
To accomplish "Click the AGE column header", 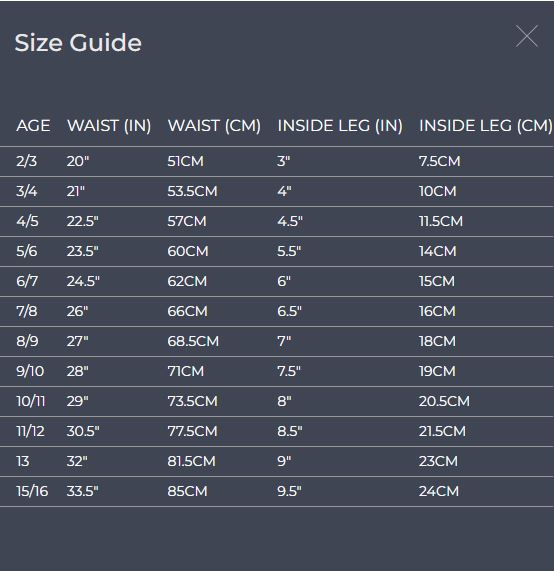I will coord(33,126).
